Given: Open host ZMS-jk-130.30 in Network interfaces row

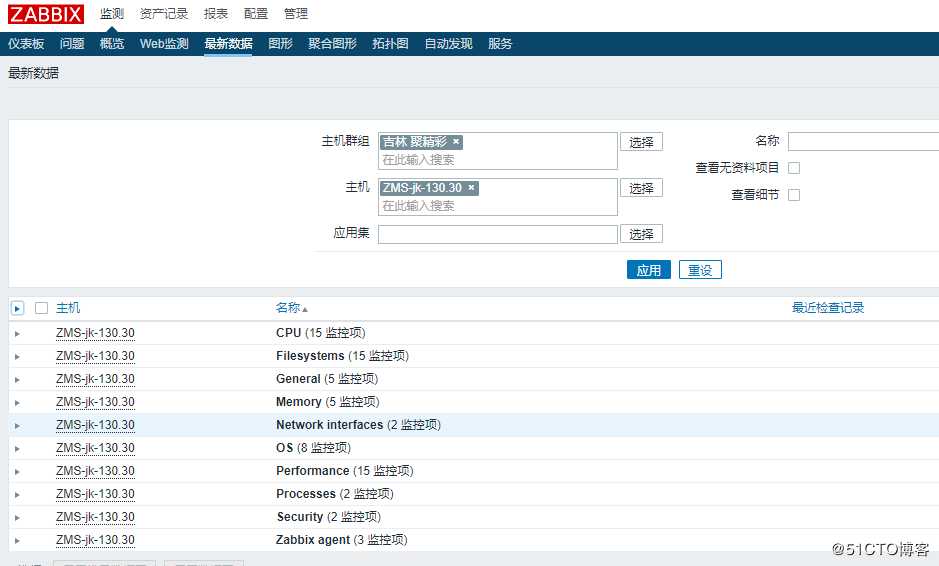Looking at the screenshot, I should point(95,425).
